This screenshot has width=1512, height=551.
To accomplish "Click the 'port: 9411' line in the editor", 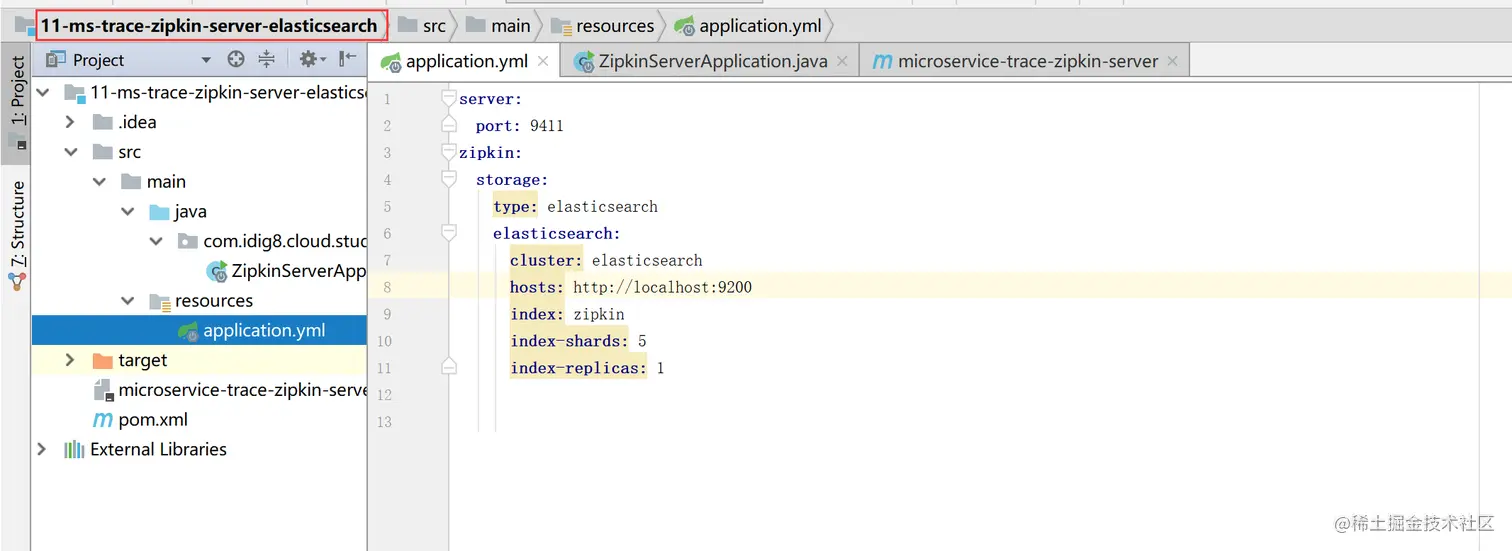I will point(520,126).
